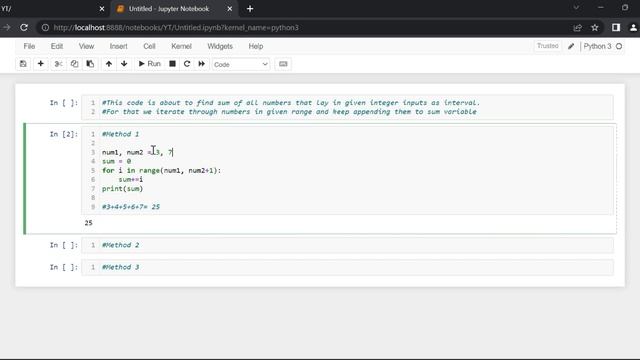Click the 'print(sum)' line

pyautogui.click(x=122, y=189)
